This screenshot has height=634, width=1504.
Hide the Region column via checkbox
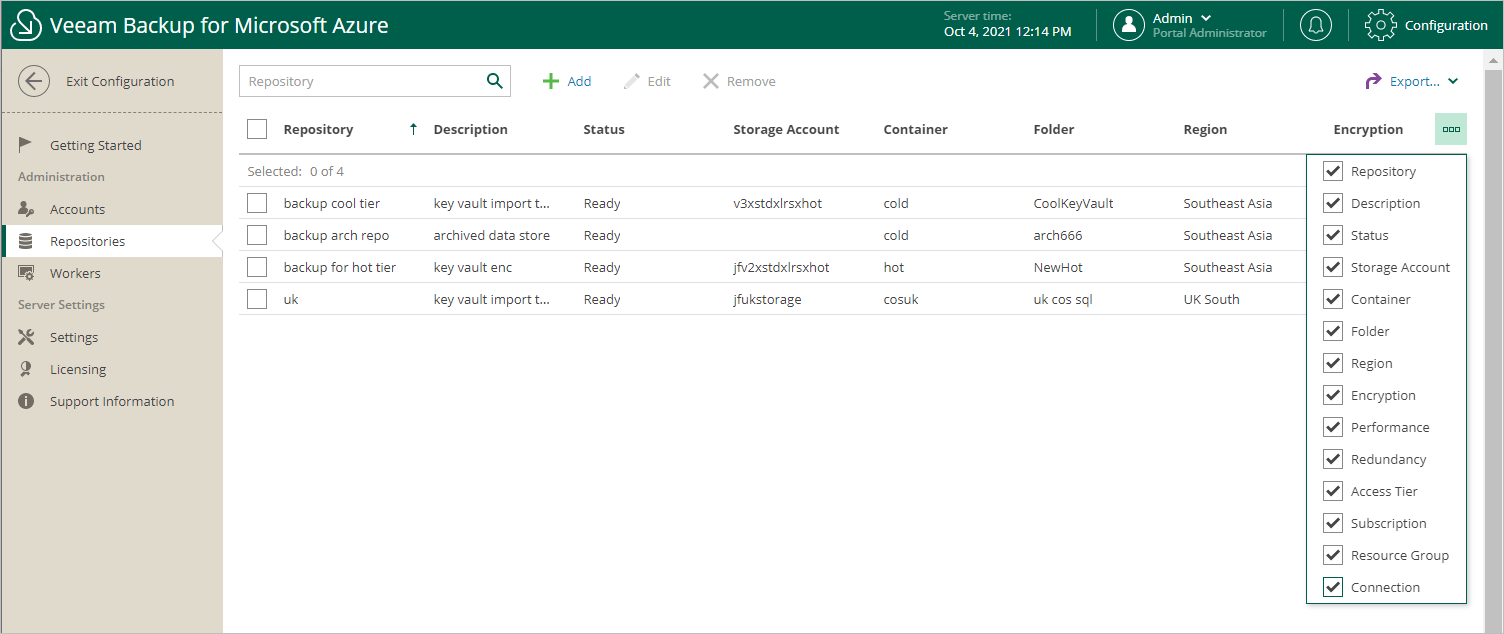[1333, 363]
